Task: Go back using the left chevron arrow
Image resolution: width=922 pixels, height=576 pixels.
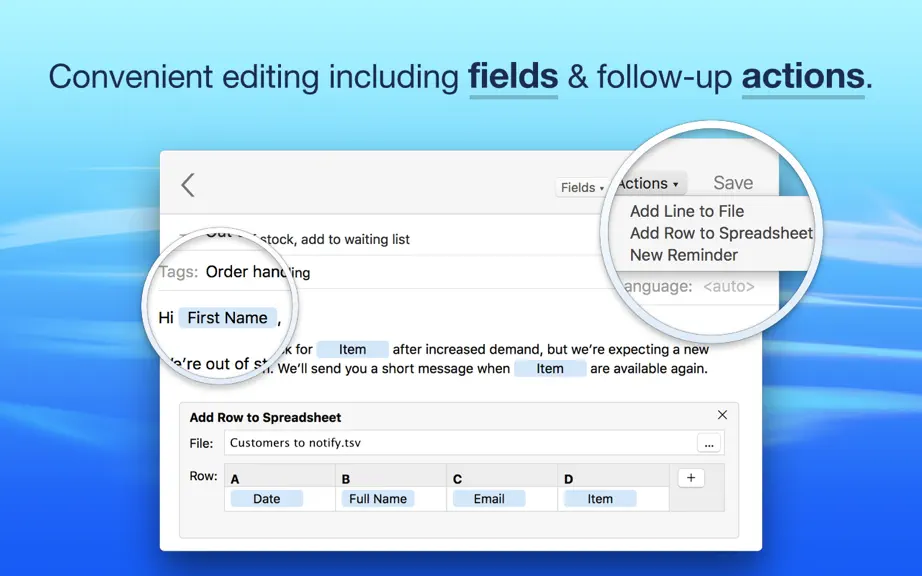Action: 188,185
